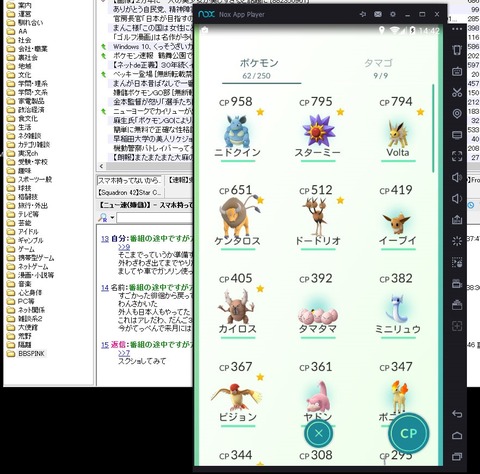The height and width of the screenshot is (474, 480).
Task: Open Nox virtual location pin icon
Action: tap(457, 114)
